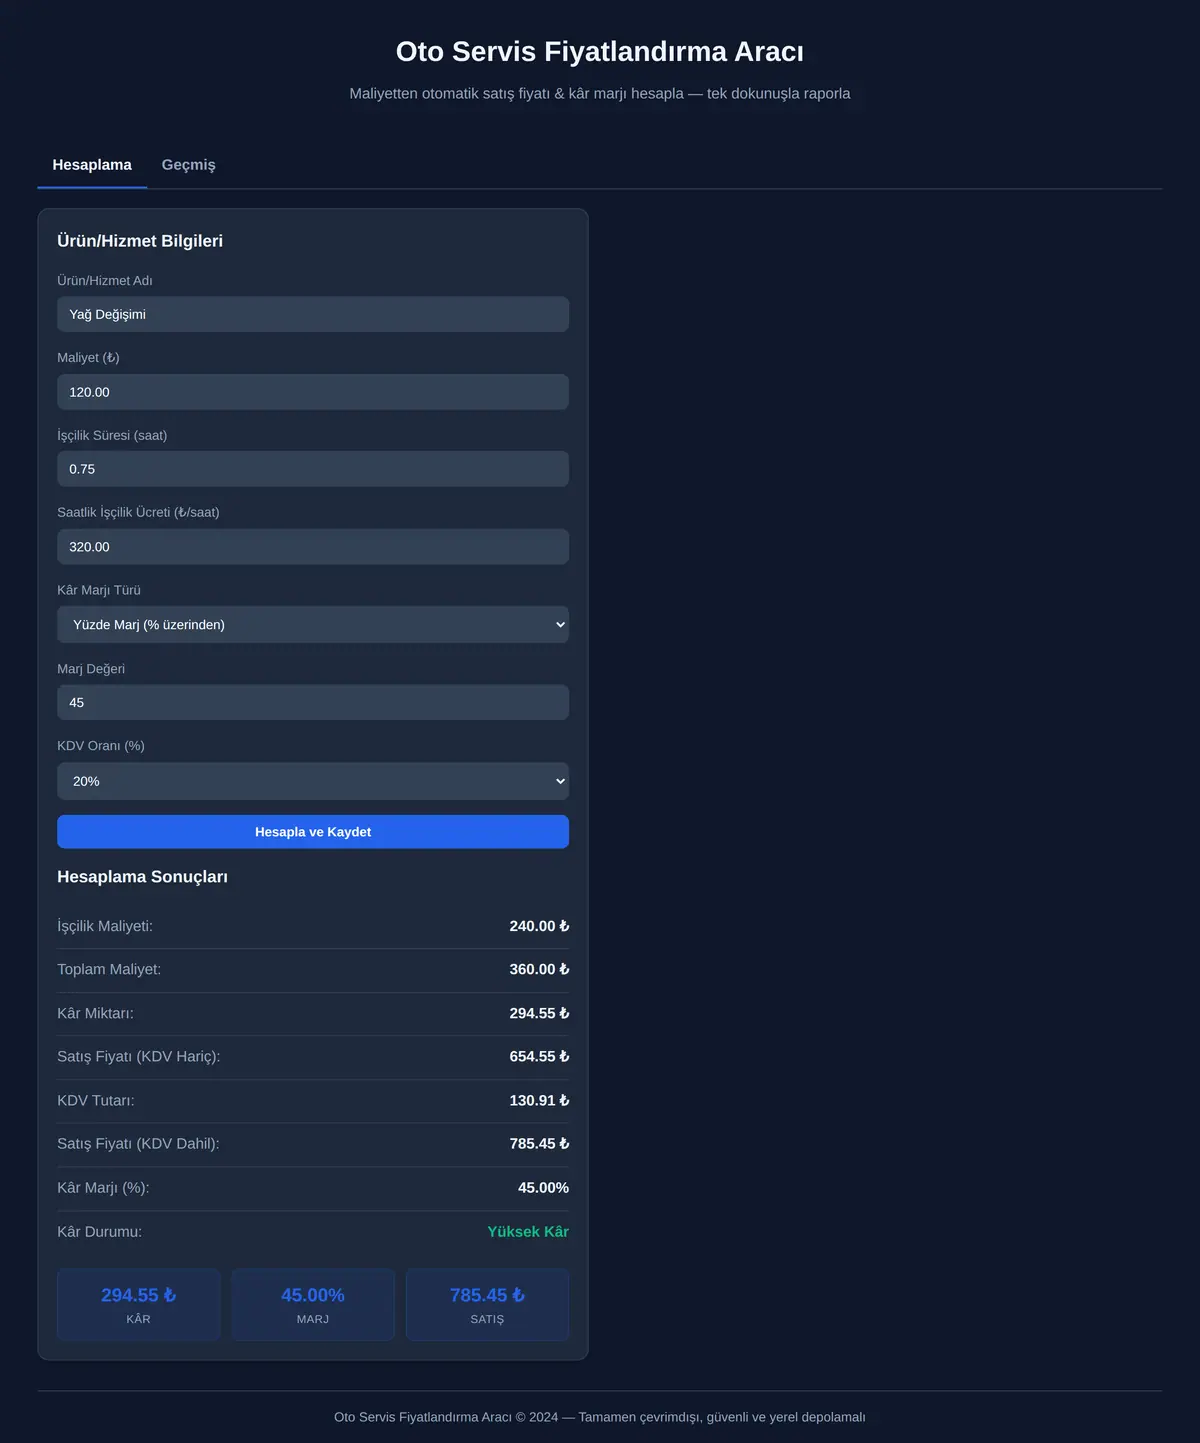Select the 45.00% MARJ summary card
Viewport: 1200px width, 1443px height.
pyautogui.click(x=313, y=1305)
